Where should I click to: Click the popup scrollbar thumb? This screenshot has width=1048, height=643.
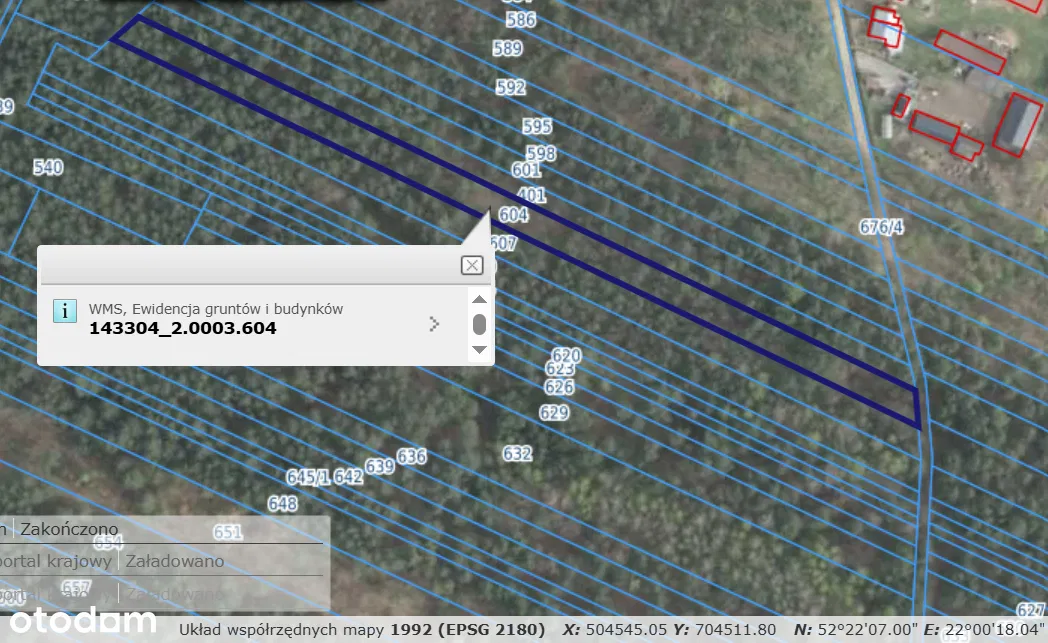(x=479, y=324)
